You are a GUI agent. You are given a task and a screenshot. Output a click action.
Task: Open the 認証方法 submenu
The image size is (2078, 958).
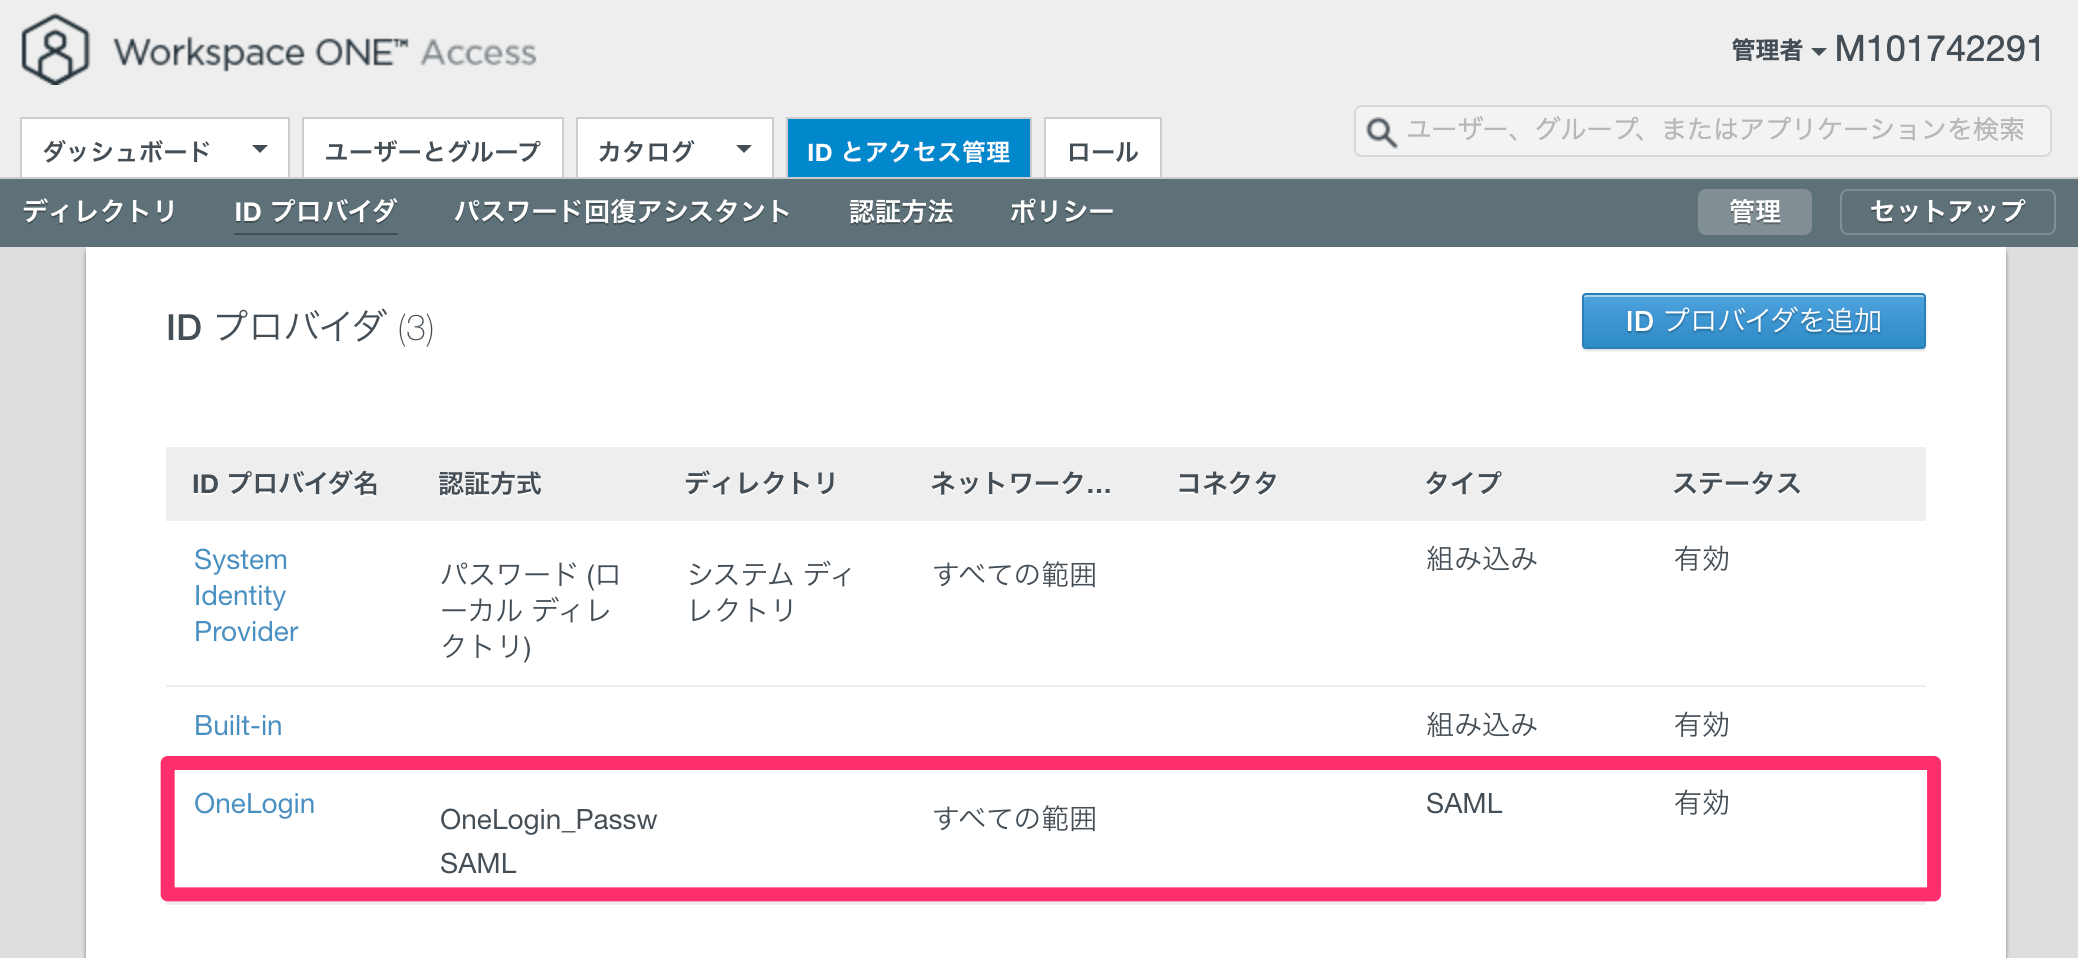point(901,211)
